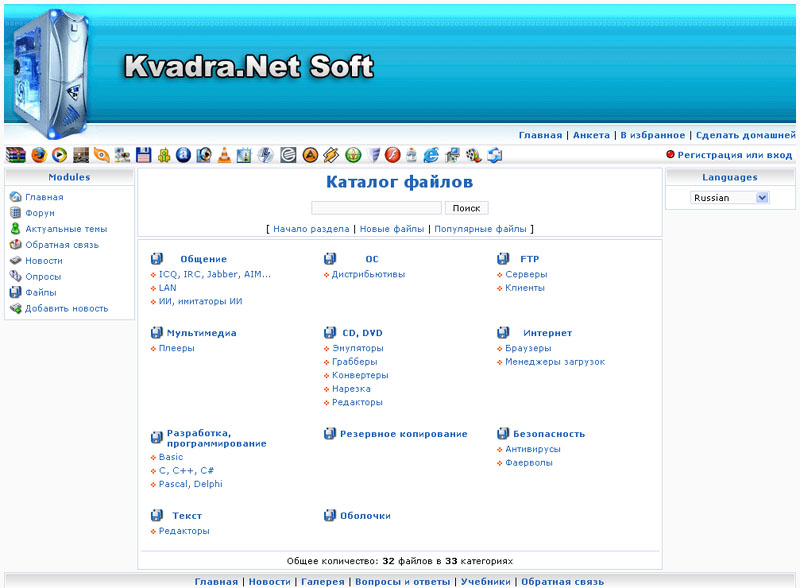Click Сделать домашней link

point(745,135)
